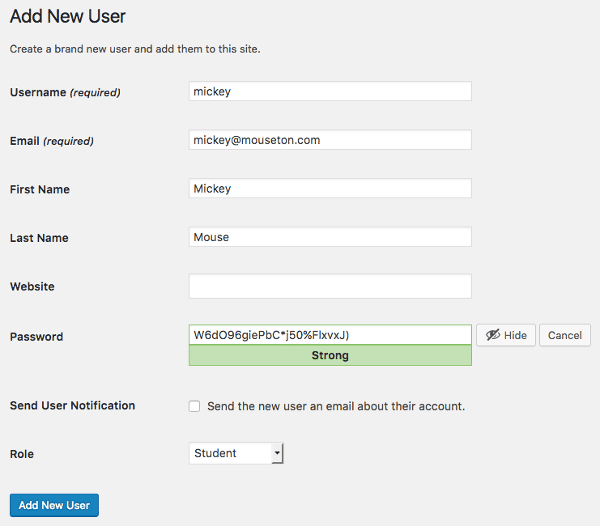Enable Send User Notification checkbox

pyautogui.click(x=194, y=406)
